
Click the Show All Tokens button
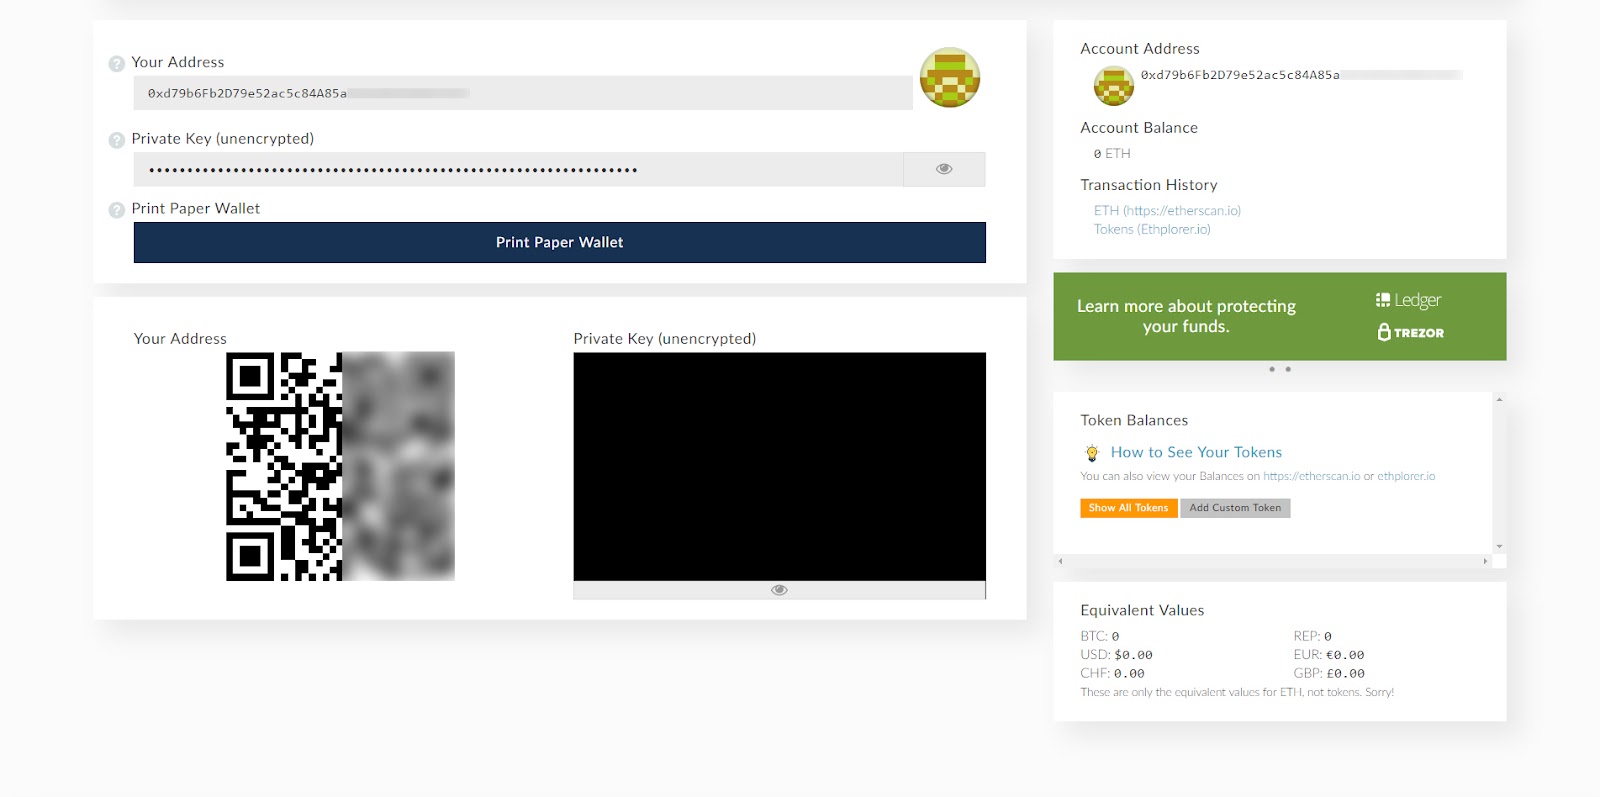point(1128,508)
